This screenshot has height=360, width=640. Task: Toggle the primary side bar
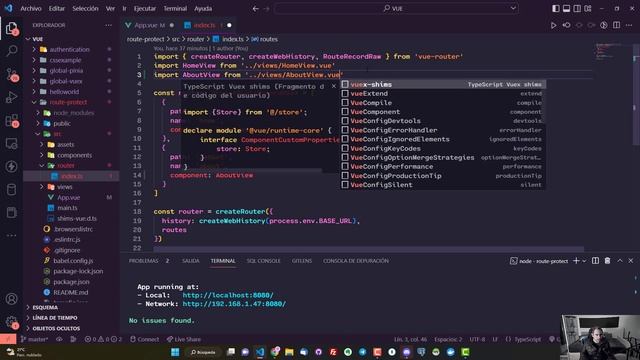(556, 8)
